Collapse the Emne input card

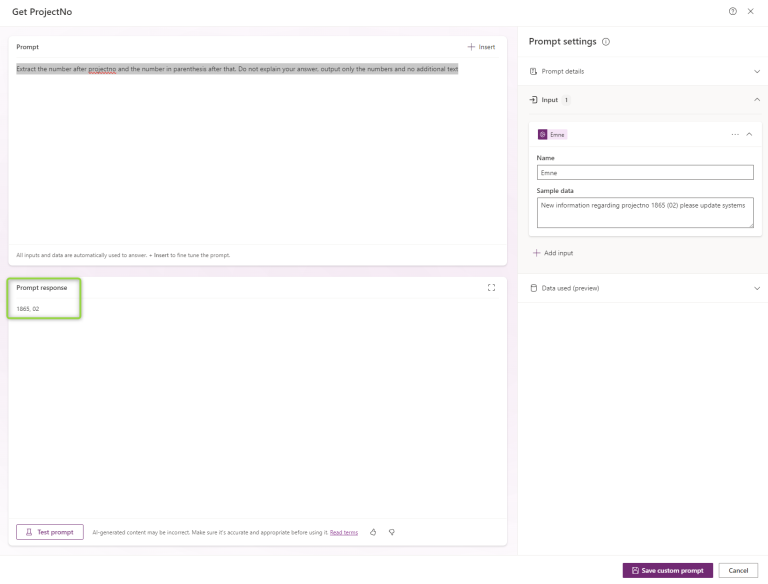click(x=749, y=134)
